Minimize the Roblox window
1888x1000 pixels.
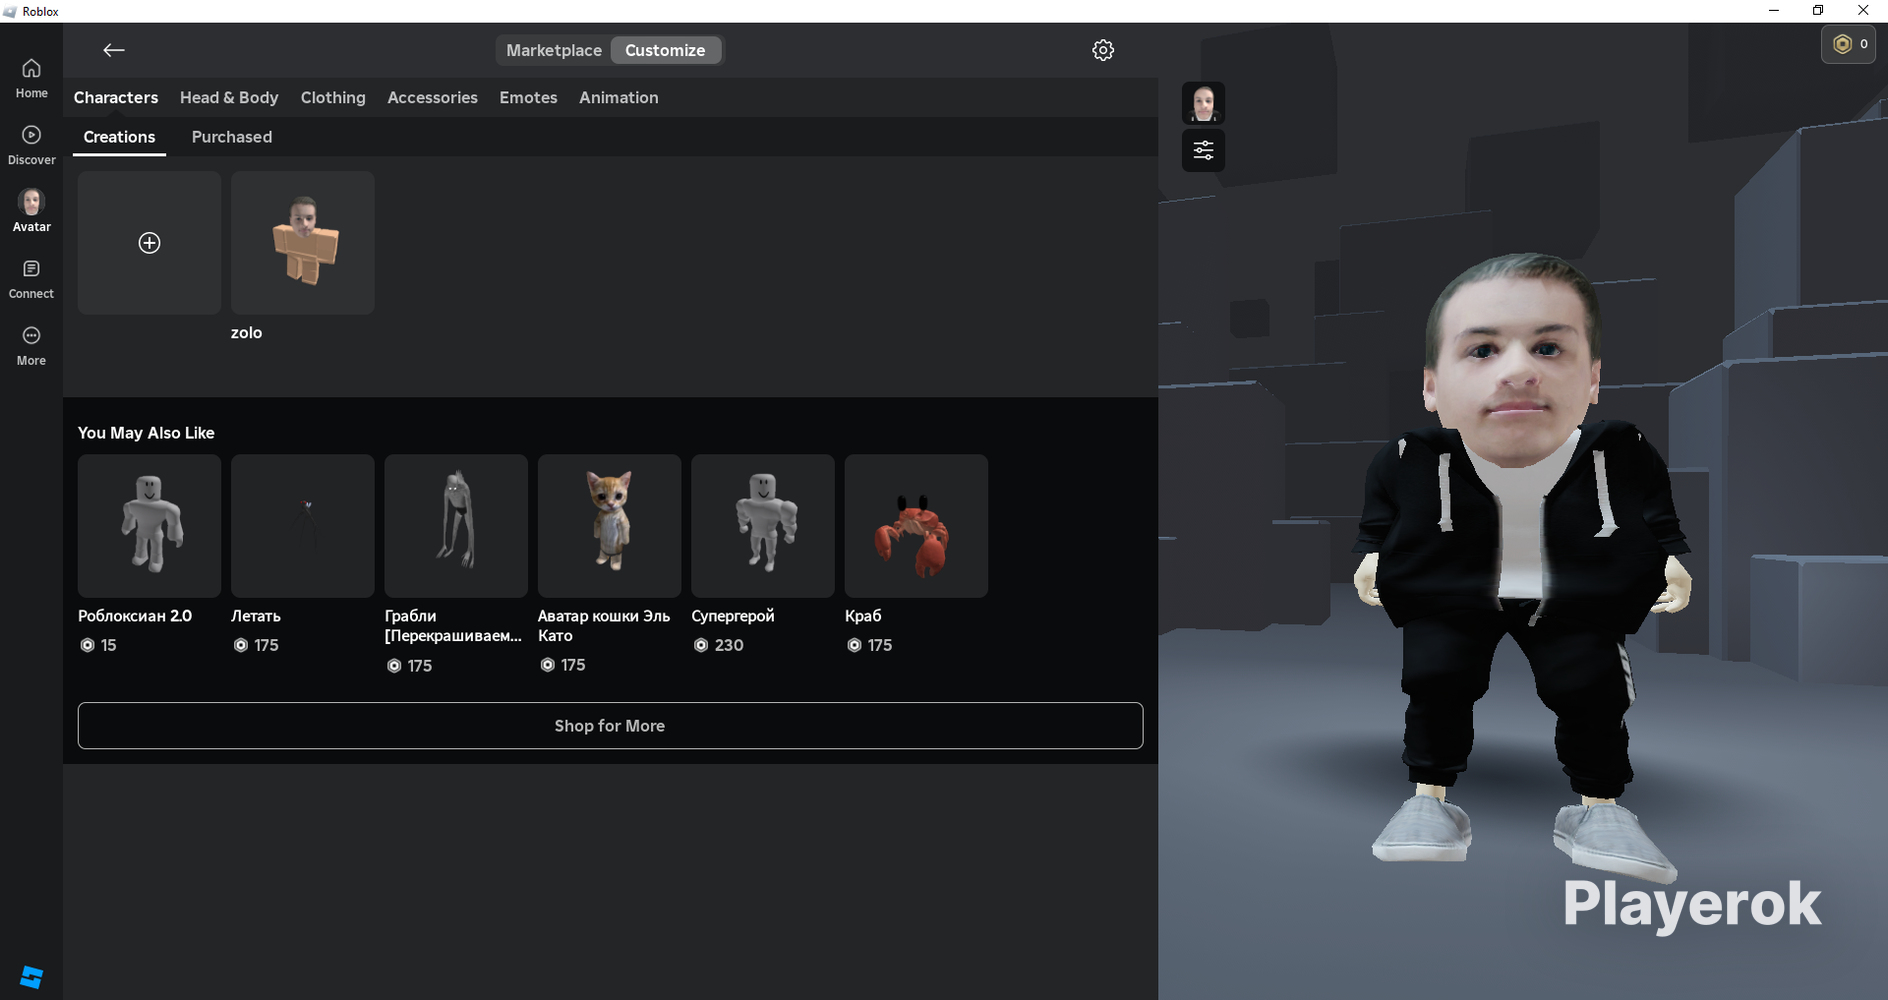click(1774, 11)
